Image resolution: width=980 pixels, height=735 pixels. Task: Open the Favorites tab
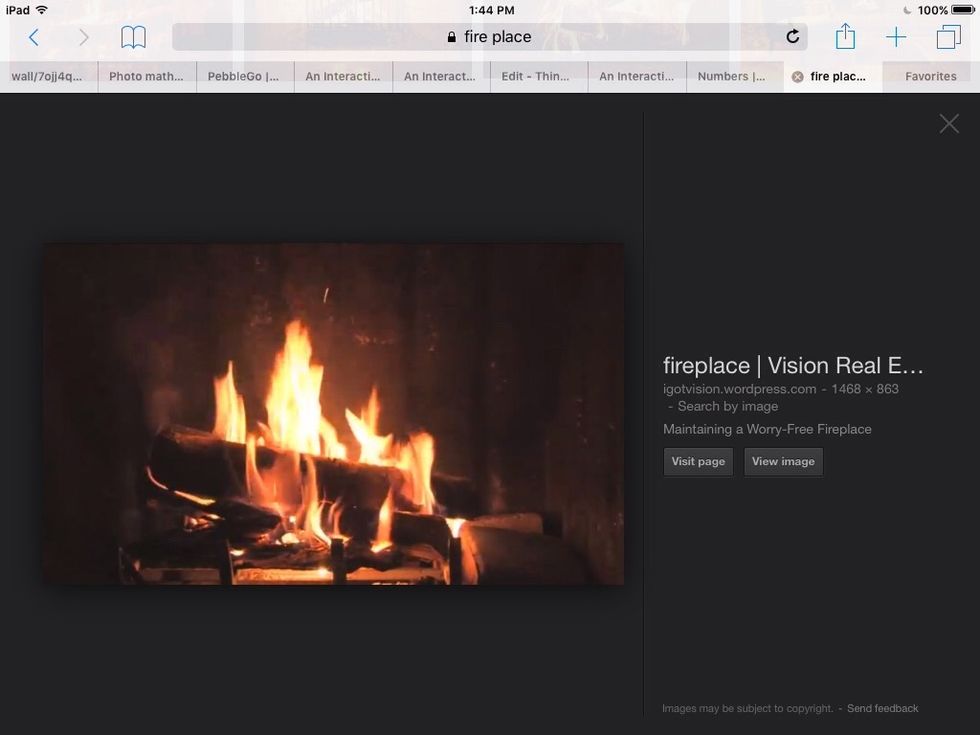coord(929,75)
